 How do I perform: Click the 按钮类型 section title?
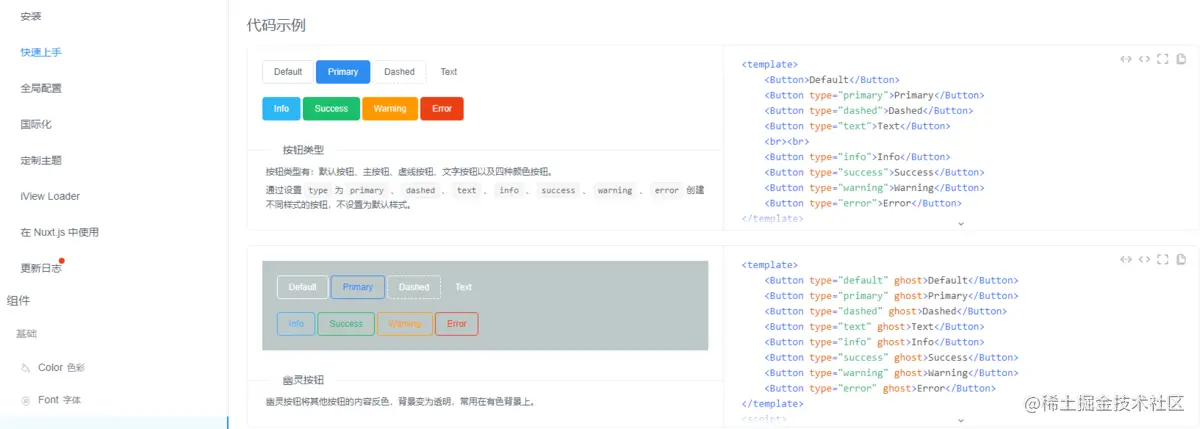coord(303,150)
